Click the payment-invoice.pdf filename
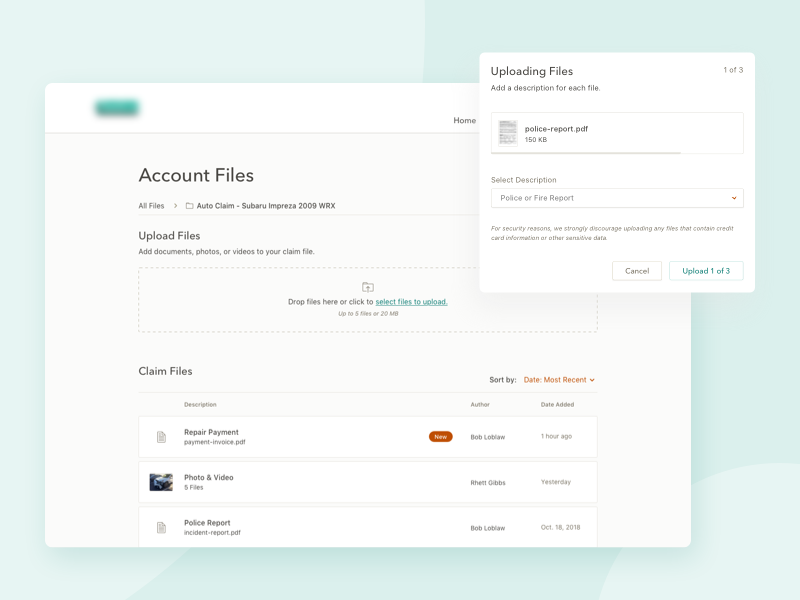The width and height of the screenshot is (800, 600). [215, 442]
